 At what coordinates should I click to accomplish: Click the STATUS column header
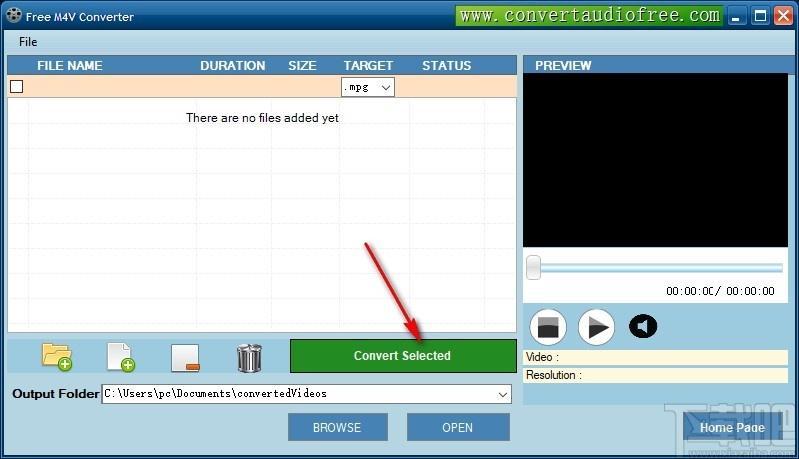(446, 66)
